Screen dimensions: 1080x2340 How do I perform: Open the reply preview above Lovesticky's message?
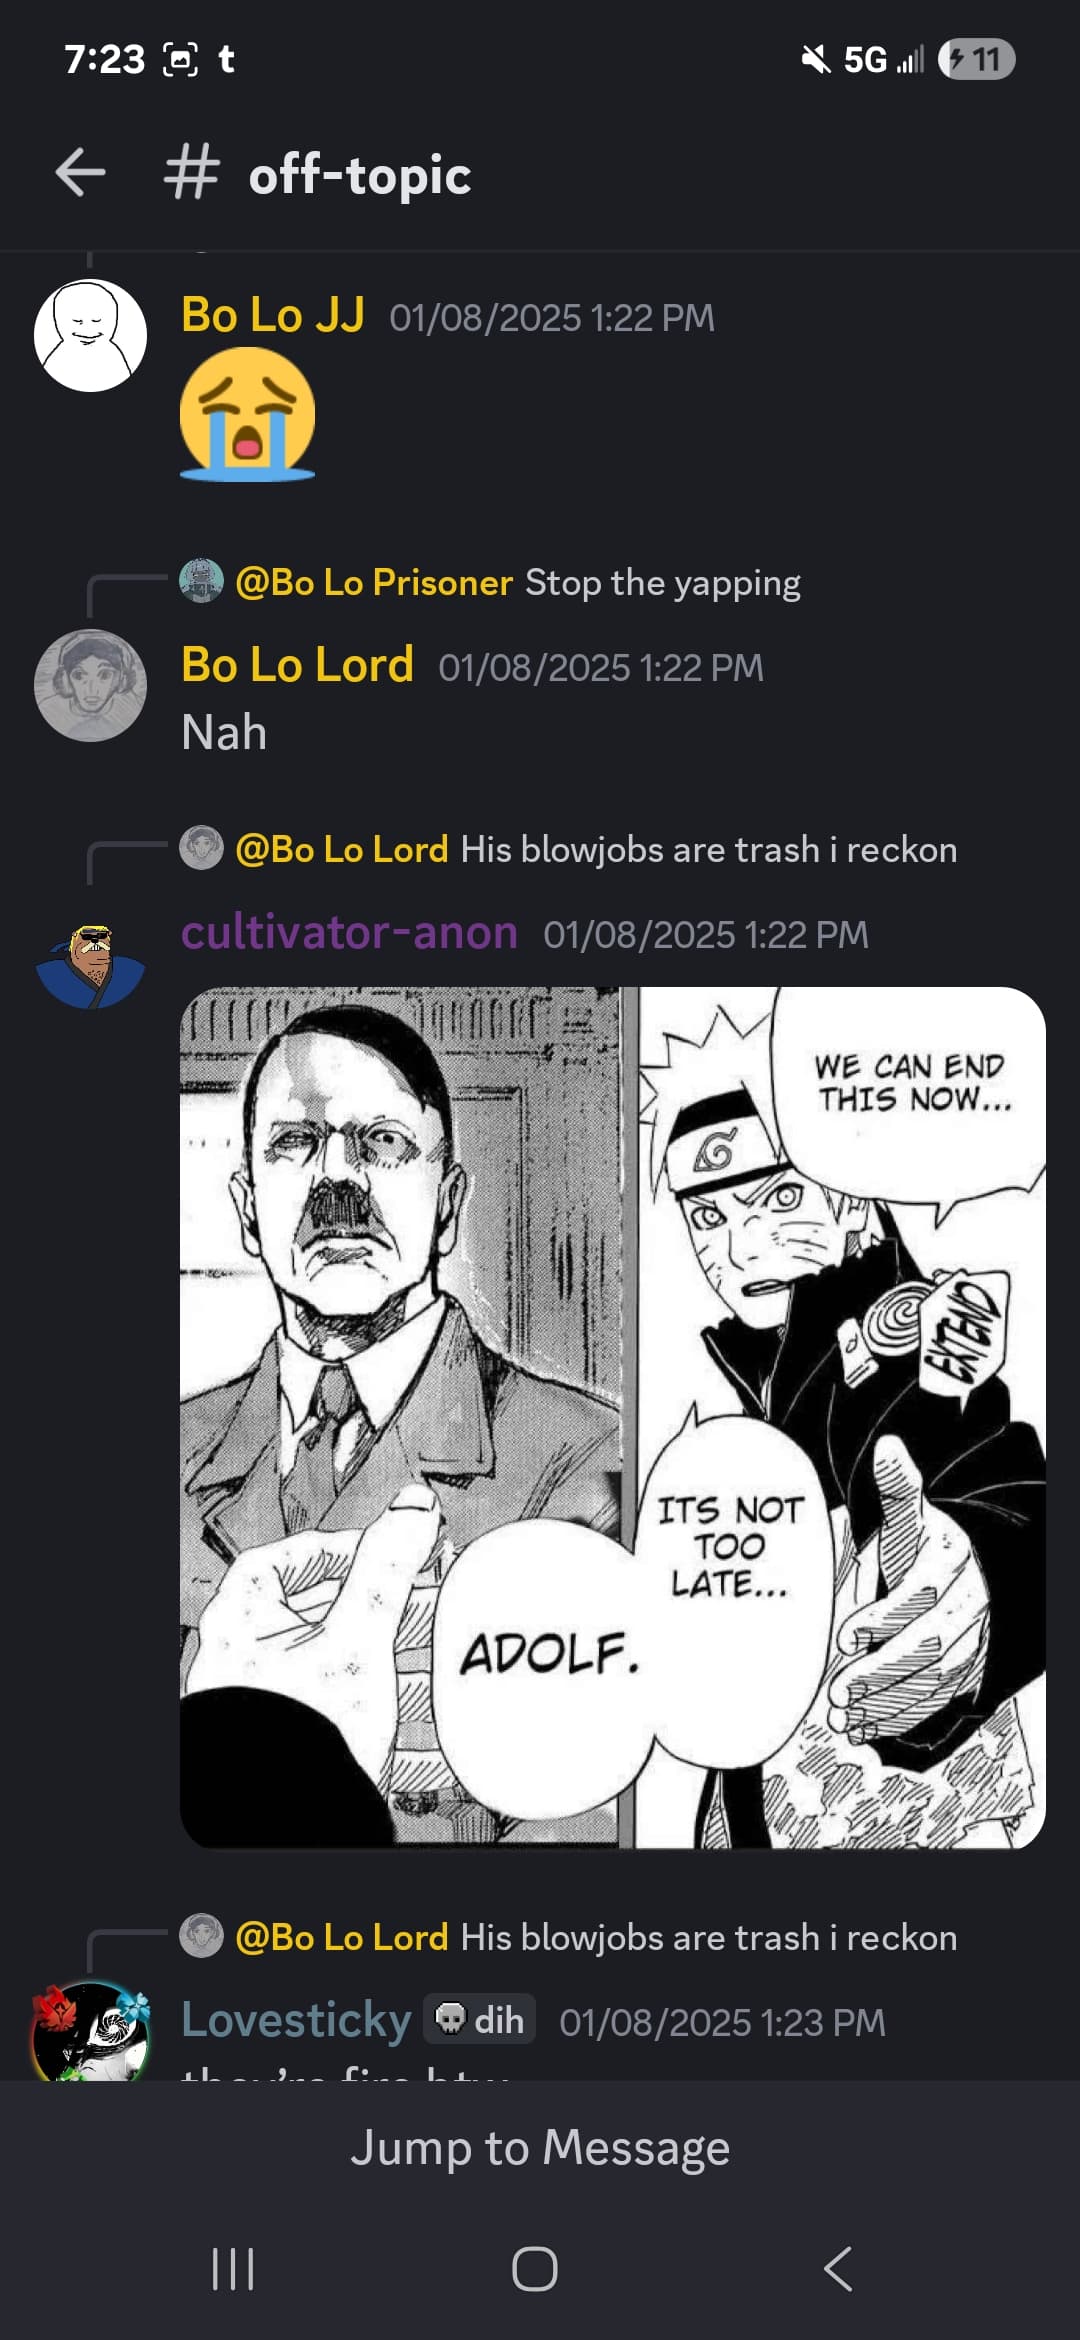pos(568,1936)
